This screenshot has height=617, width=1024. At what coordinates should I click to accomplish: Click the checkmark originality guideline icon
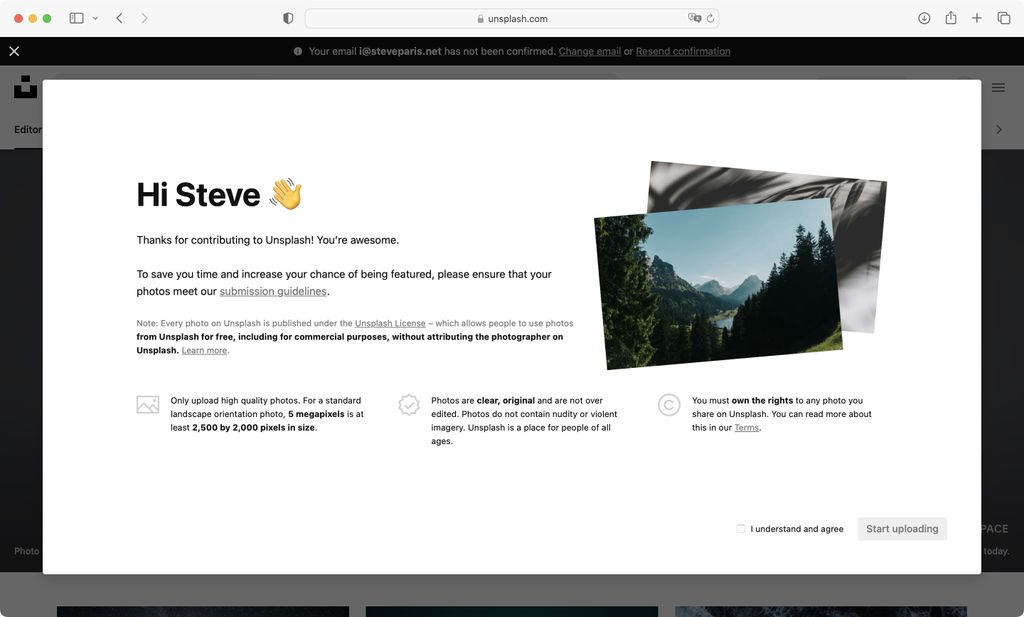coord(408,404)
